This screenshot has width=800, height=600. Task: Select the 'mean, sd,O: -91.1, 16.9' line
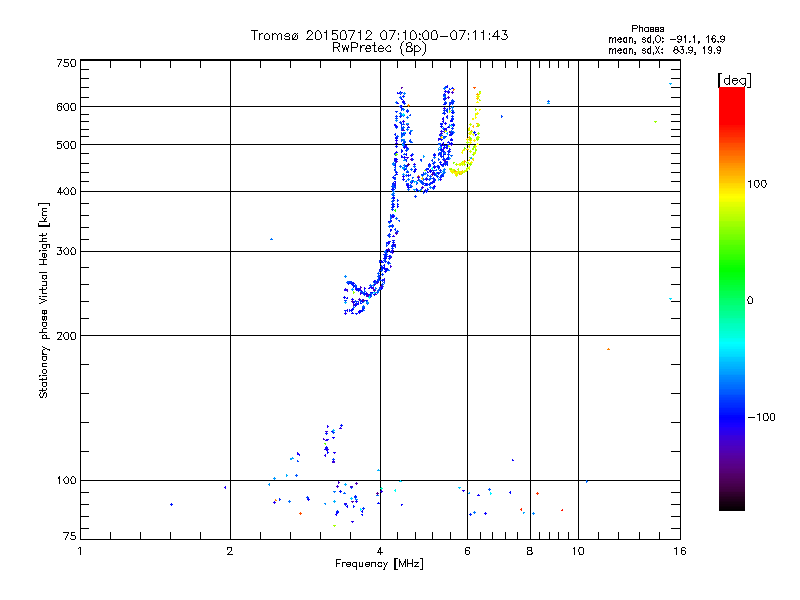[666, 39]
